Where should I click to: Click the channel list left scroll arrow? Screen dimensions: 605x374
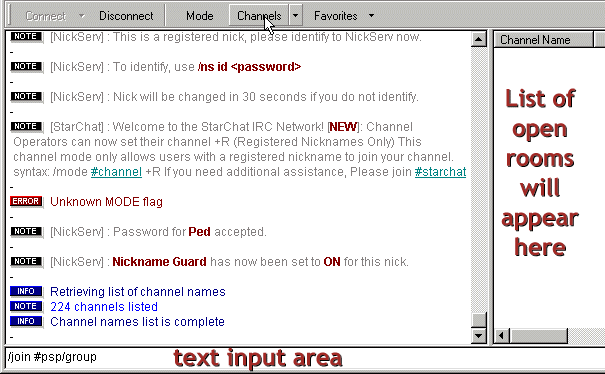coord(501,335)
